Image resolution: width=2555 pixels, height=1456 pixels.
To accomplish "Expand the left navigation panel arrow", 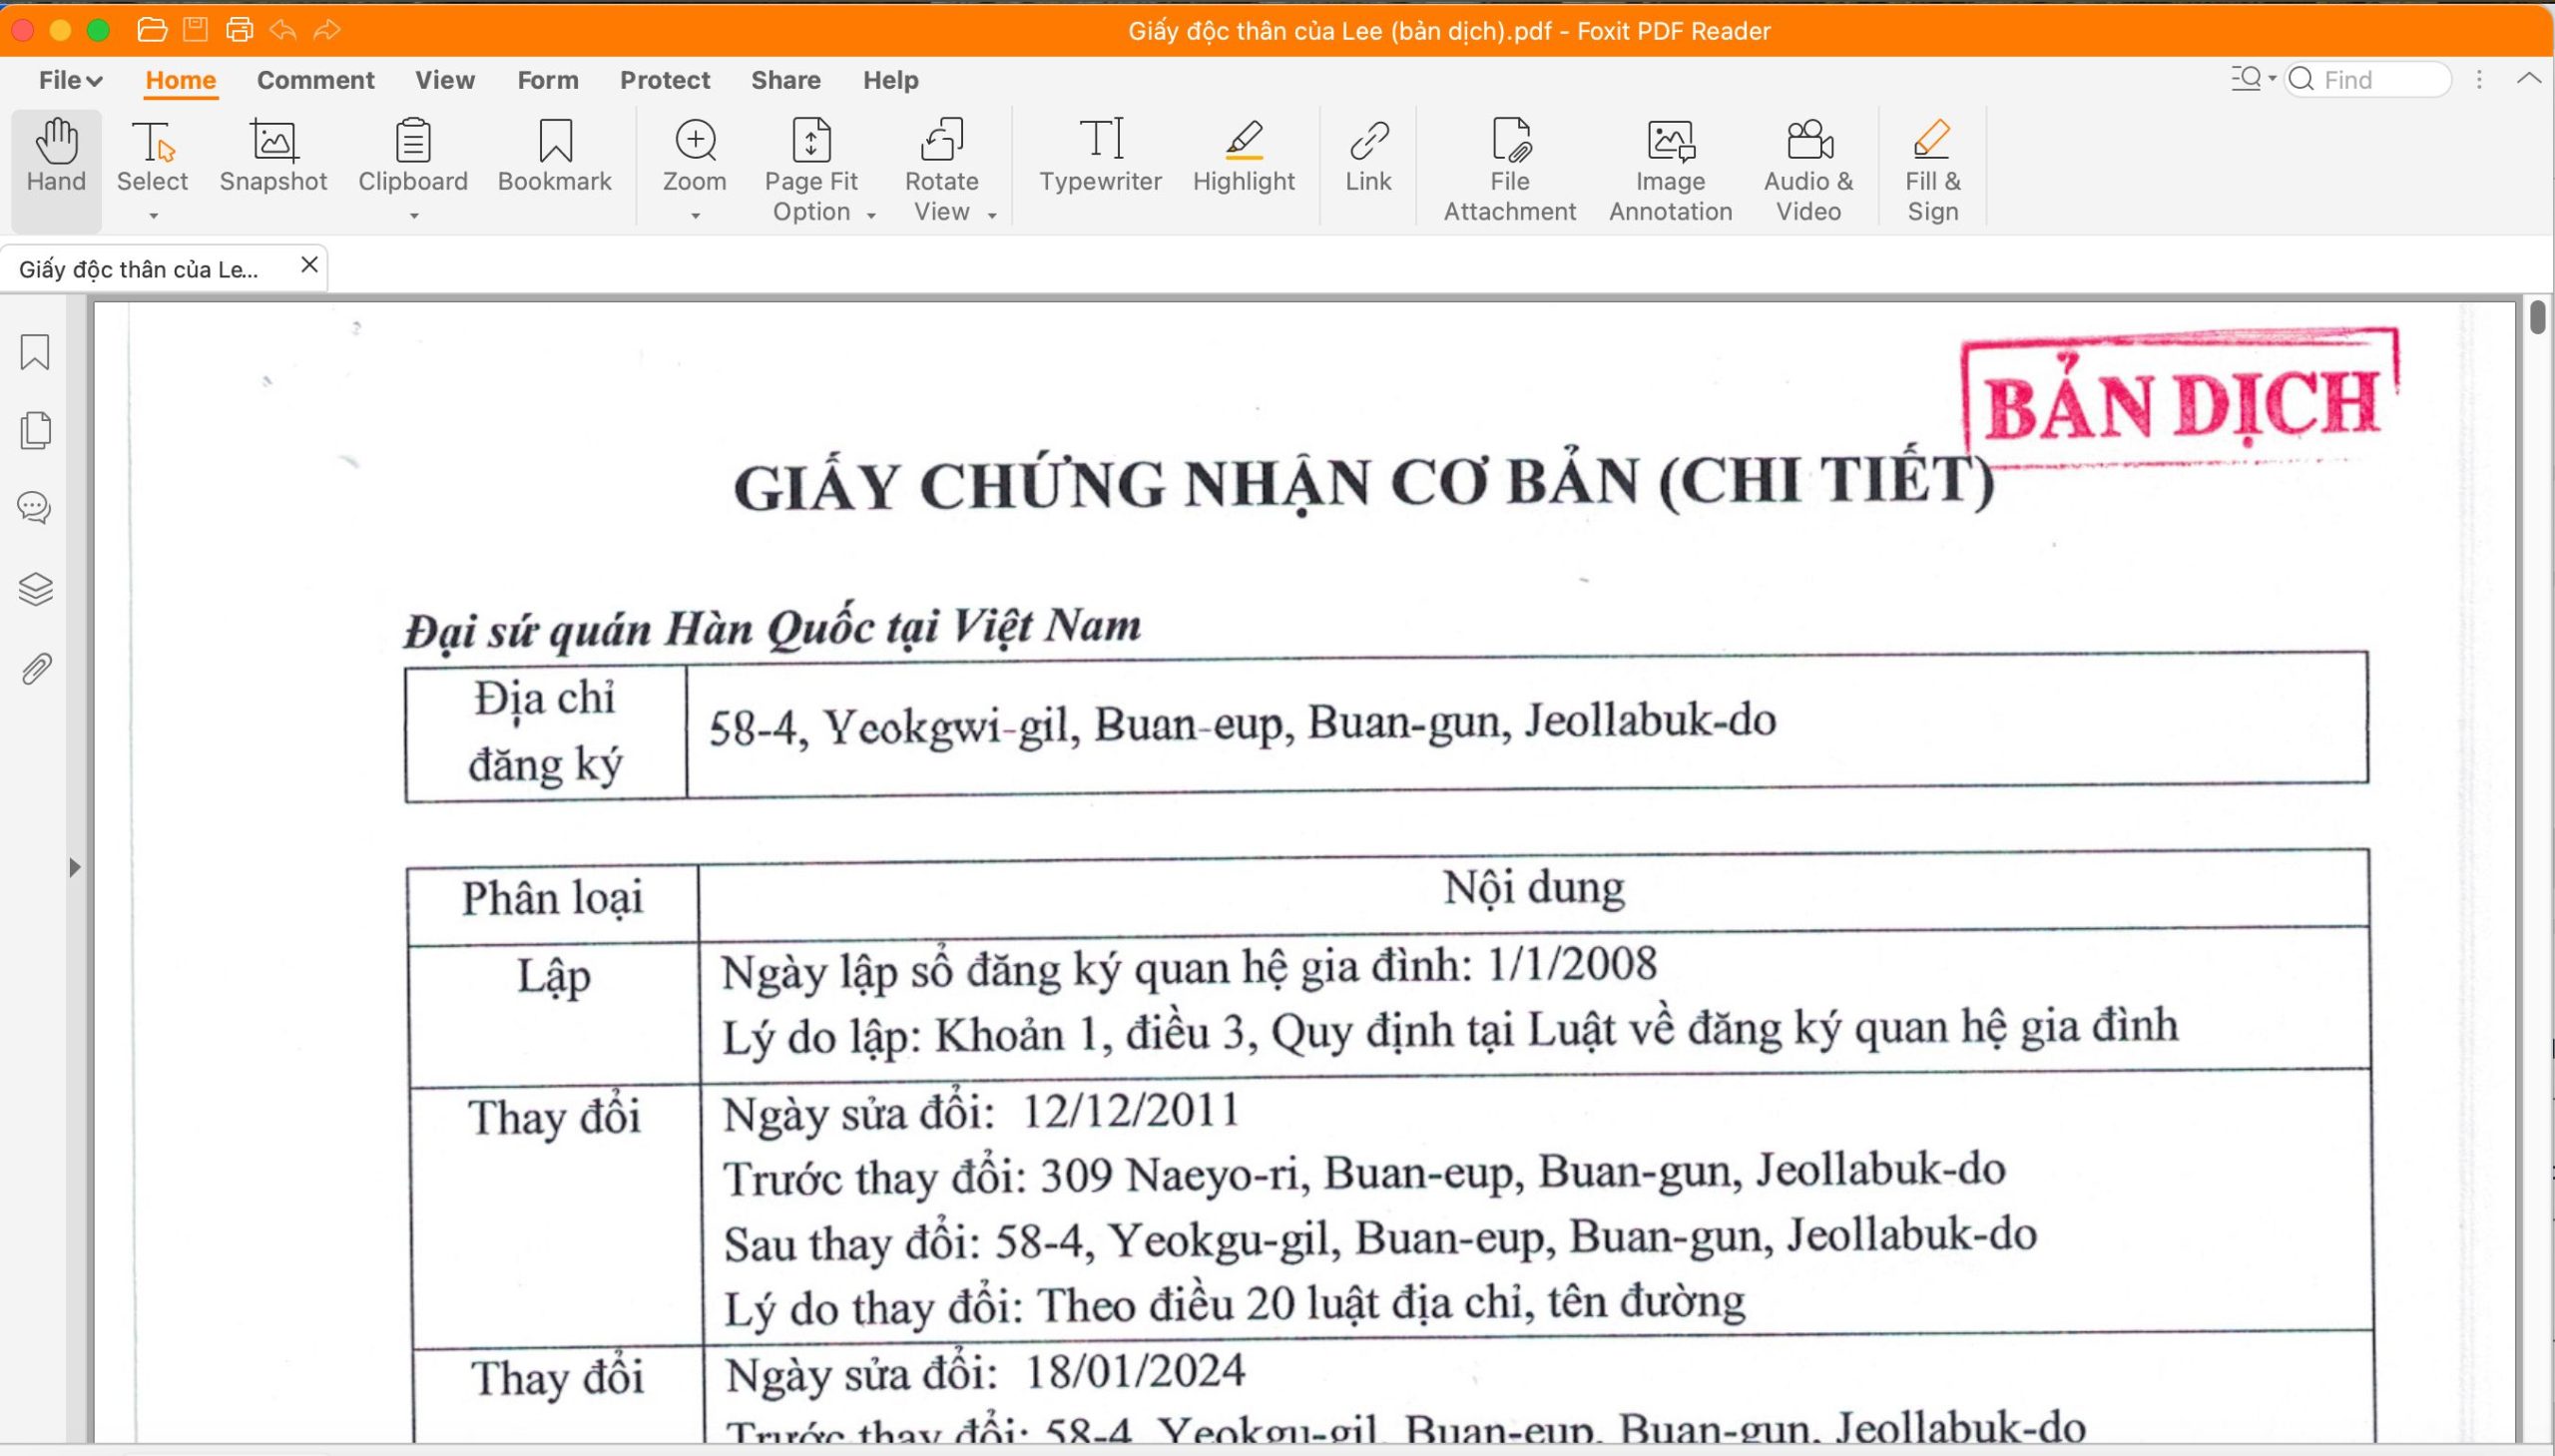I will [x=75, y=867].
